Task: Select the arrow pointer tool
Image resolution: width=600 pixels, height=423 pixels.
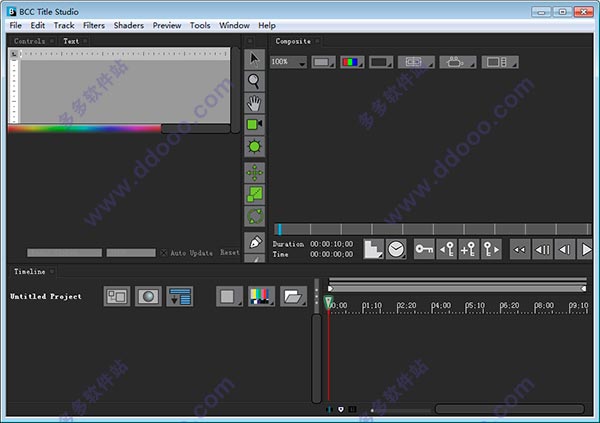Action: tap(254, 59)
